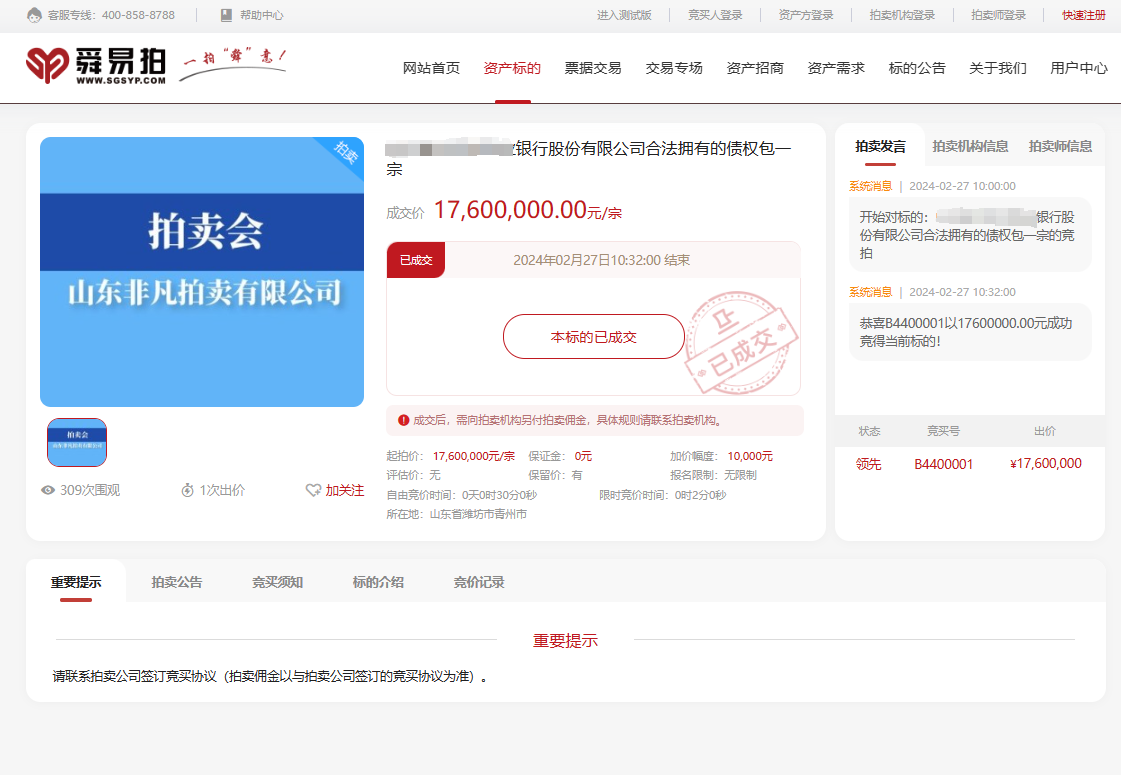Switch to 拍卖师信息 tab
This screenshot has height=775, width=1121.
pyautogui.click(x=1060, y=147)
